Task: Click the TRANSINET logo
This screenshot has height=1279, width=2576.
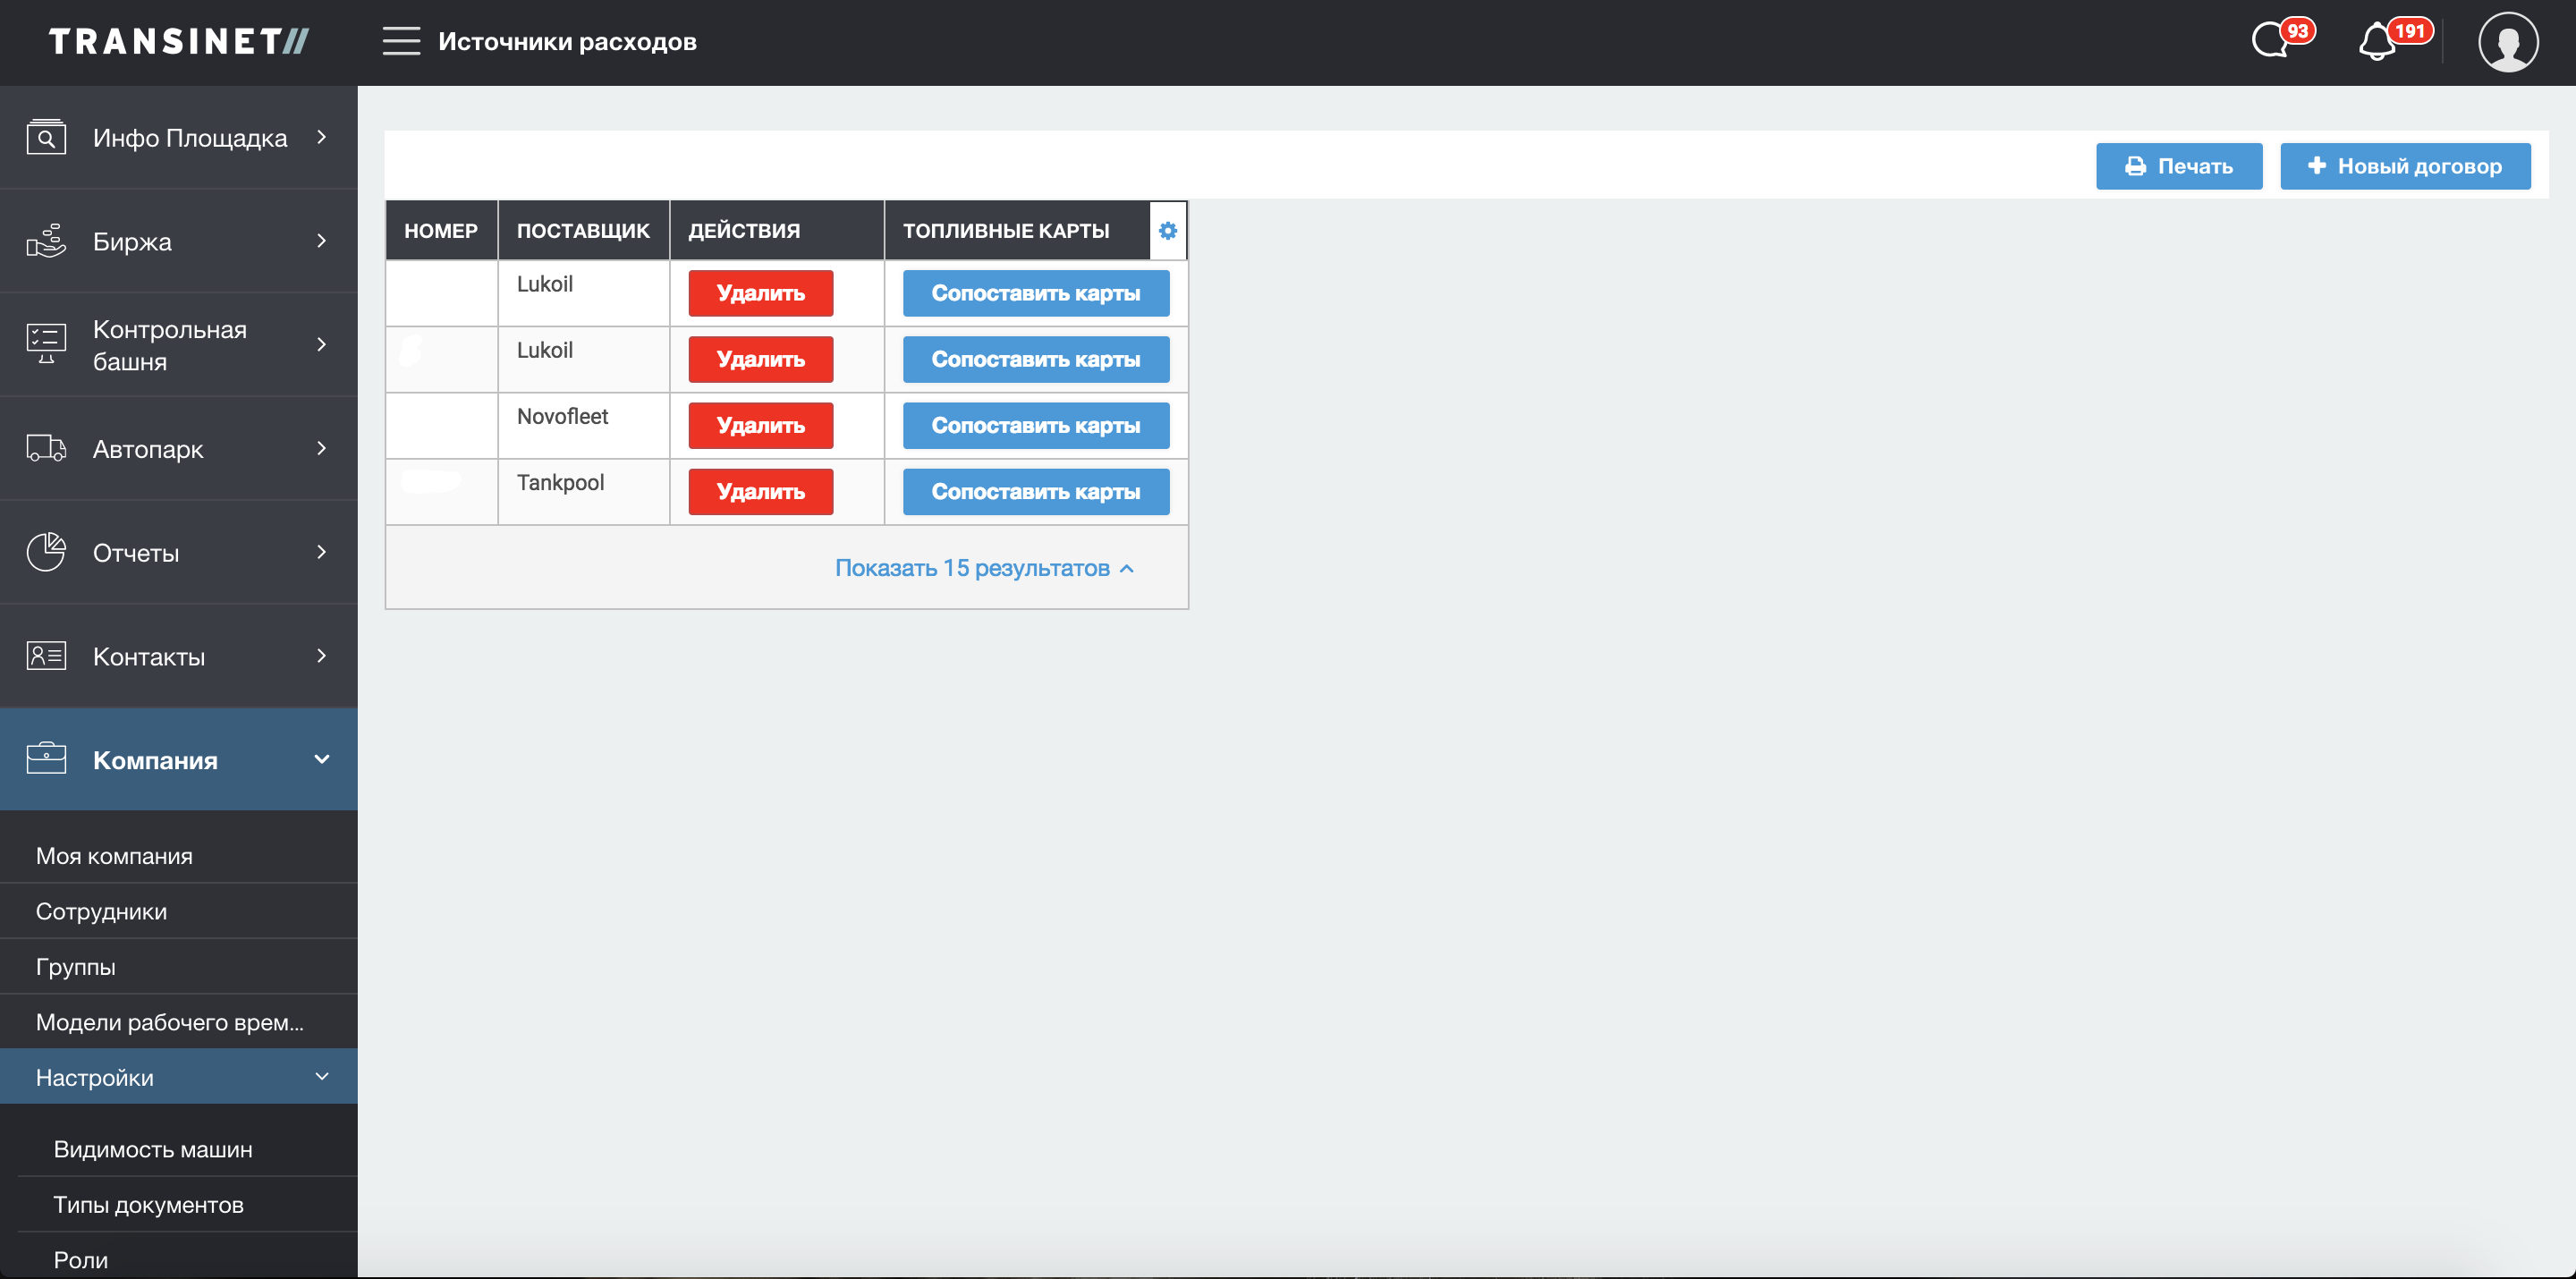Action: click(179, 41)
